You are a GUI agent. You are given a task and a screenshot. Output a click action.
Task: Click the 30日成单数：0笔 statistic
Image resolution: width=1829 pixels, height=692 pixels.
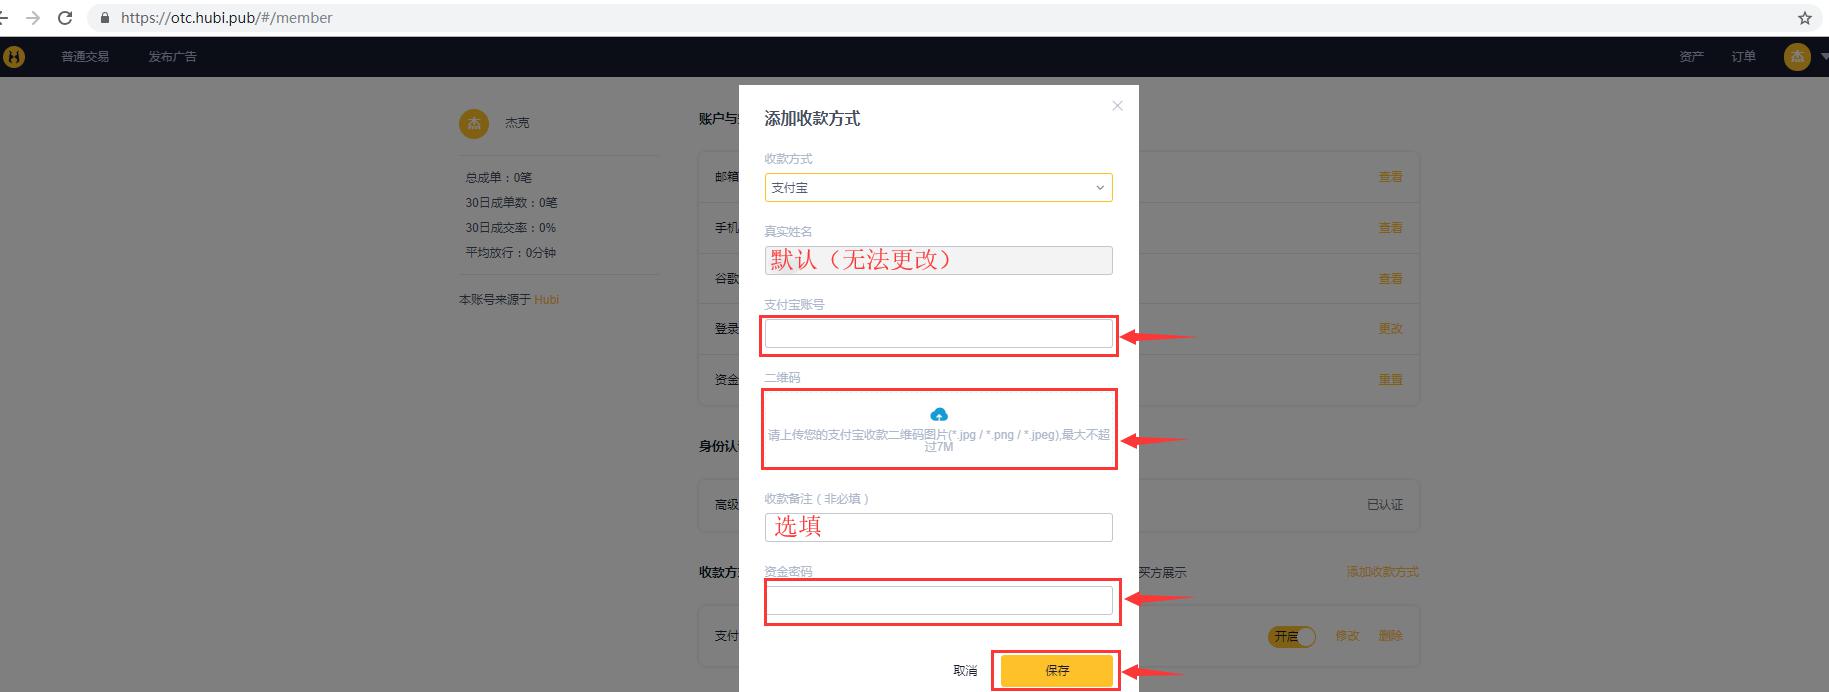pos(511,203)
